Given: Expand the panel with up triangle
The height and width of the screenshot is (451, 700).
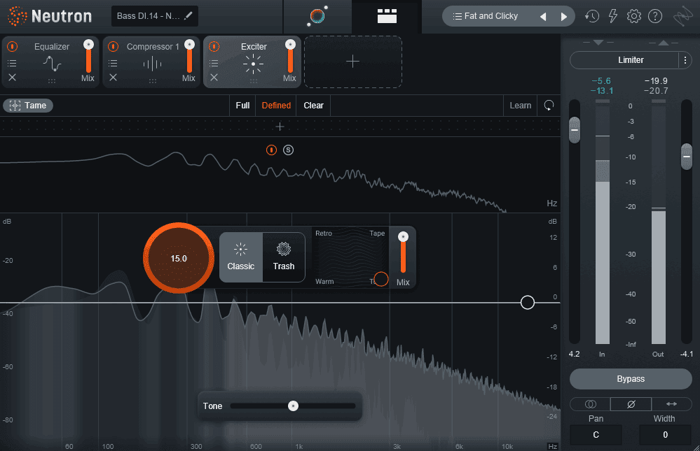Looking at the screenshot, I should 663,42.
